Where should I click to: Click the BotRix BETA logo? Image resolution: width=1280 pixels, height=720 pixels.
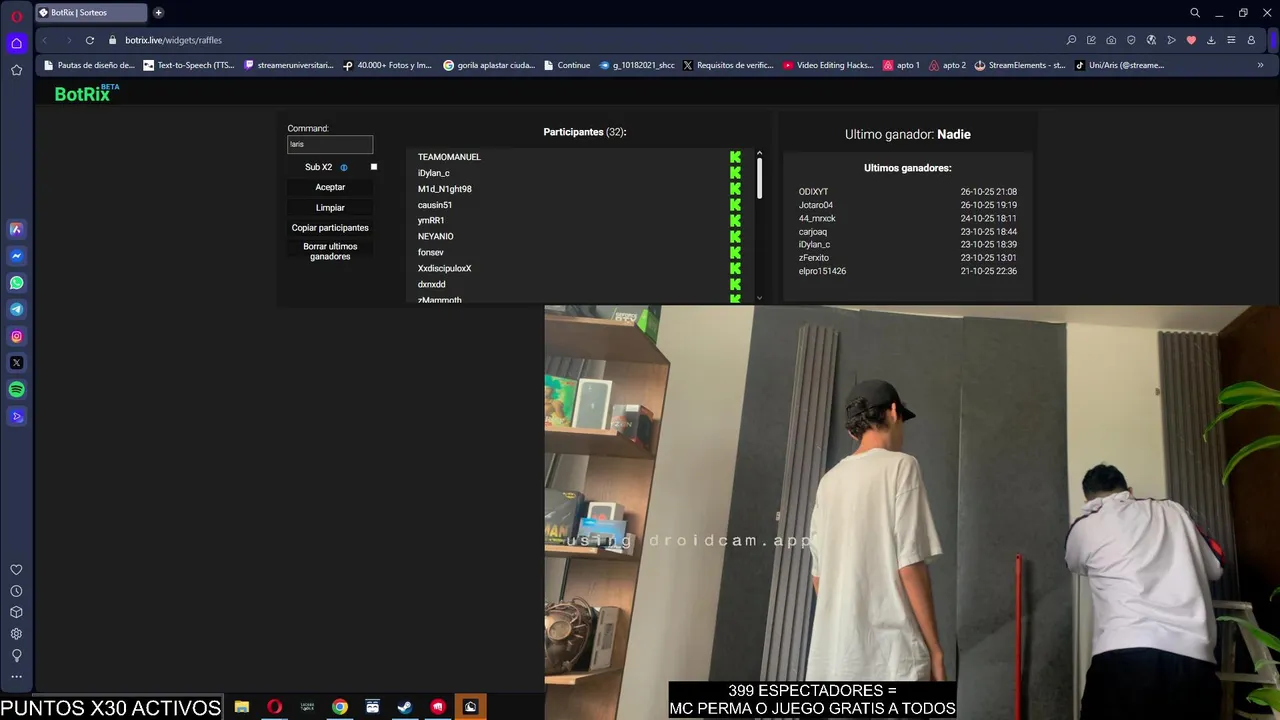click(x=87, y=93)
